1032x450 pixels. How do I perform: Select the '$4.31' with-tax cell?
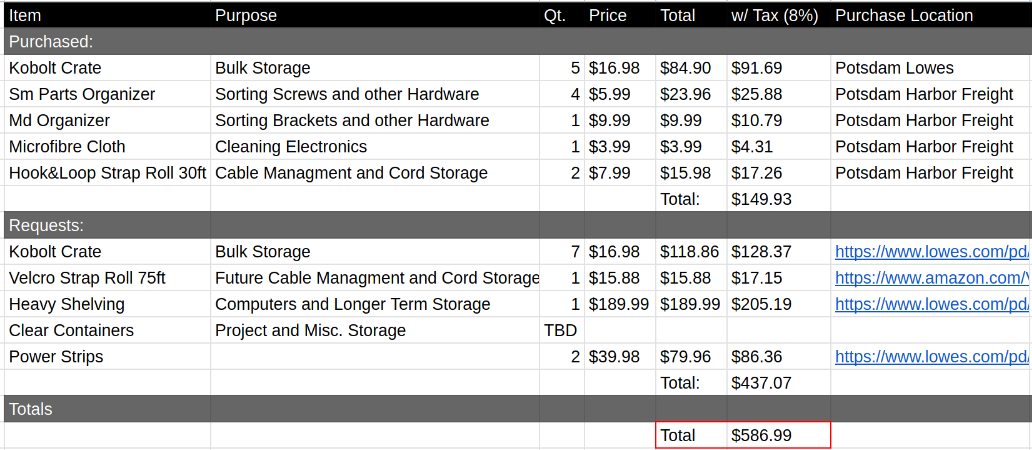[x=779, y=147]
